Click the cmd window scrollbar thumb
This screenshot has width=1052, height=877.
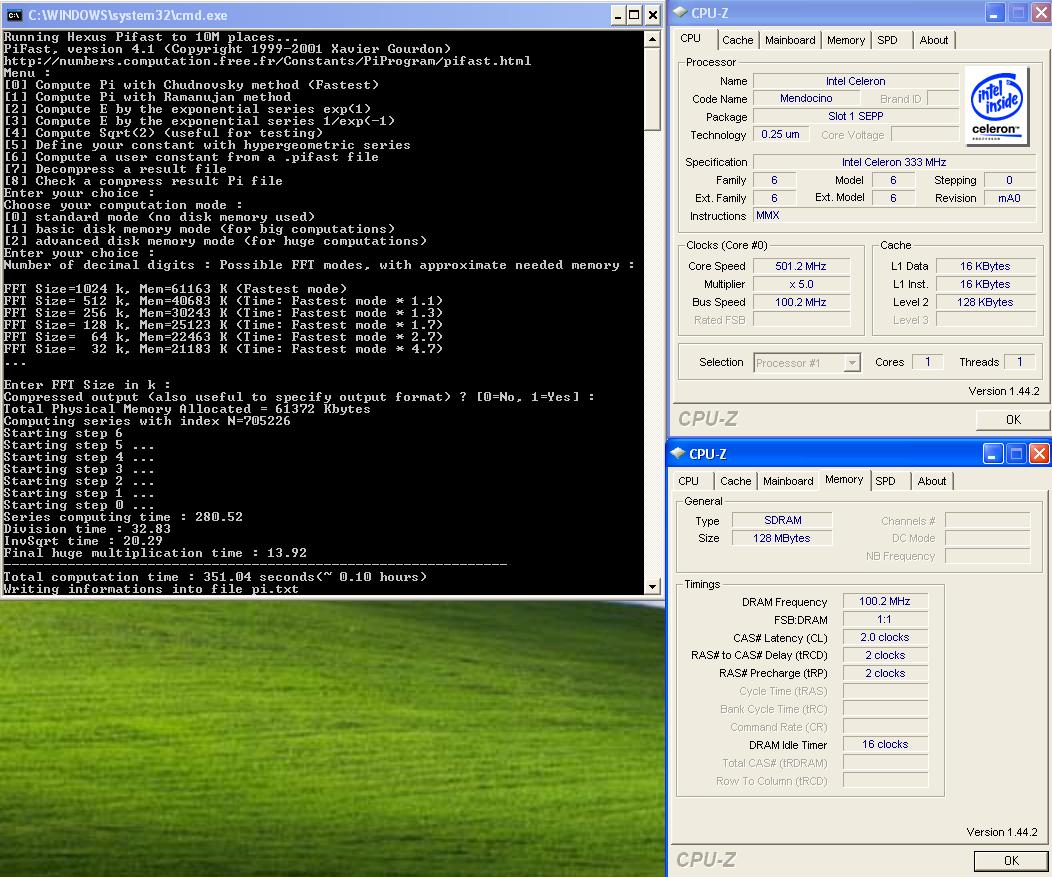pyautogui.click(x=652, y=89)
